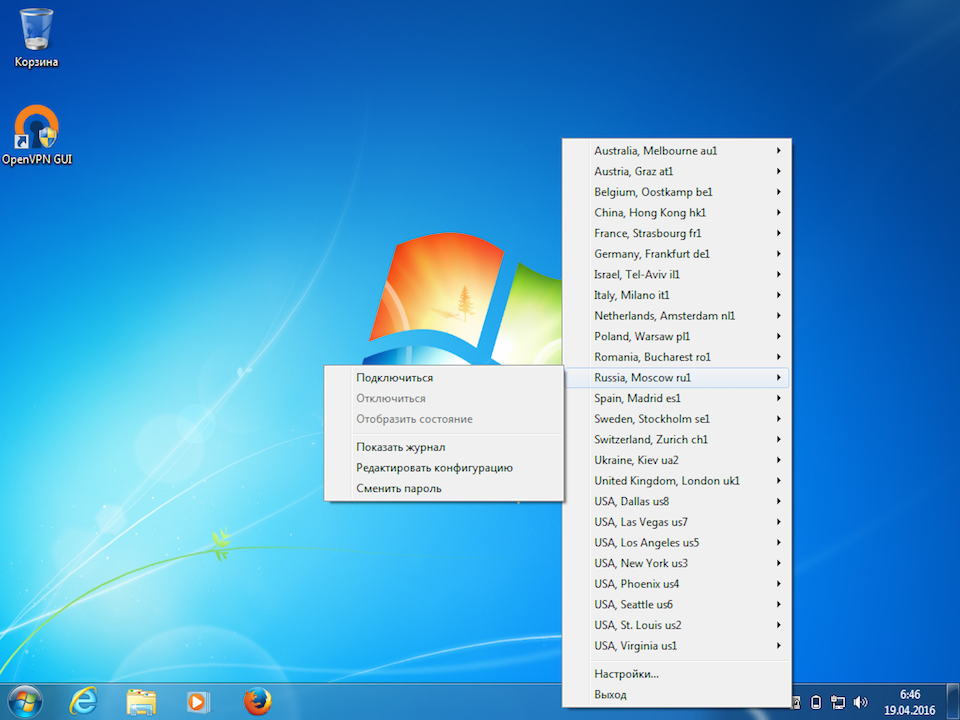Open Windows Explorer from the taskbar

coord(141,701)
